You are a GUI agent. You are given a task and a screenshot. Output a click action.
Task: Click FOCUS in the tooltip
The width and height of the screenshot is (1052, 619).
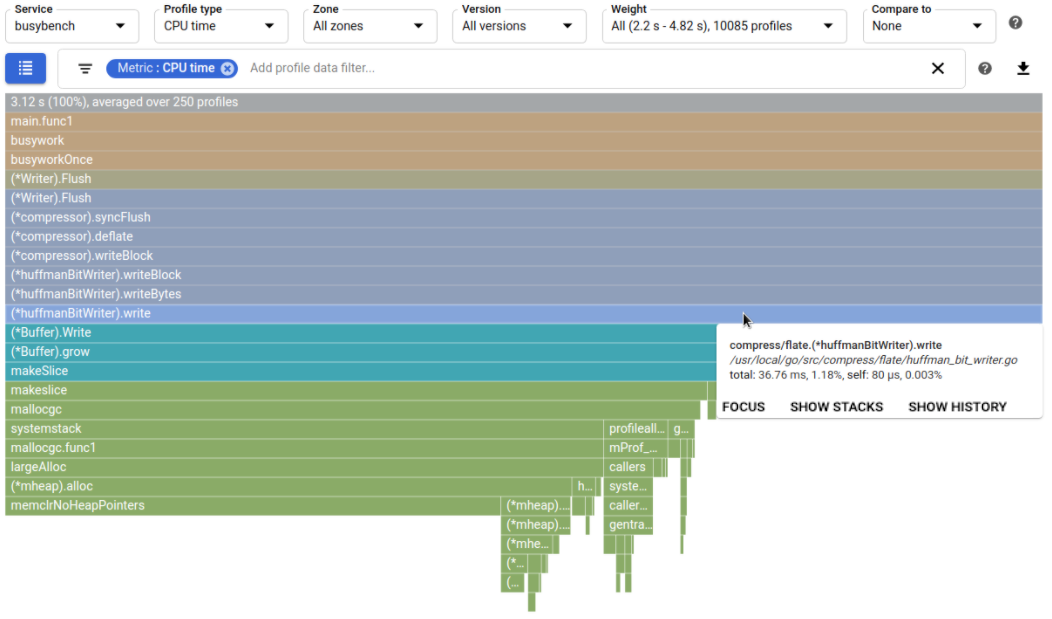click(743, 407)
